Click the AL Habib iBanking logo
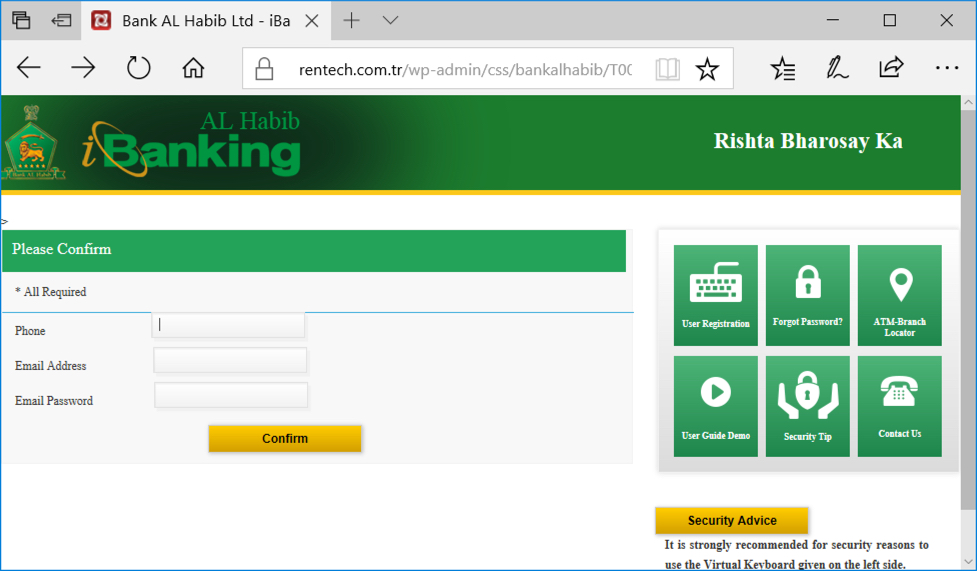The height and width of the screenshot is (571, 977). (191, 143)
